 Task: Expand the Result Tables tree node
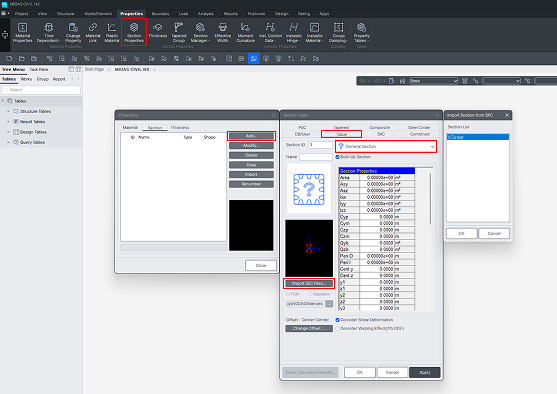[x=8, y=122]
